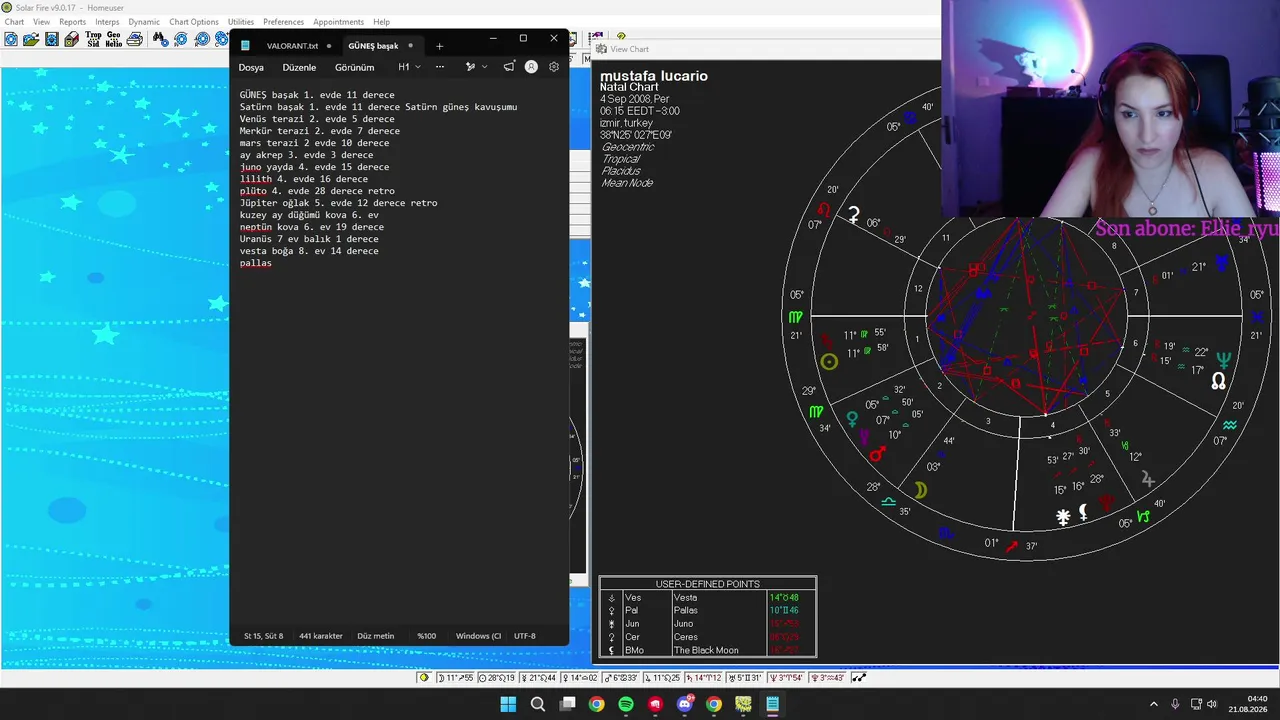1280x720 pixels.
Task: Click the Geo/Helio toolbar button
Action: pyautogui.click(x=114, y=39)
